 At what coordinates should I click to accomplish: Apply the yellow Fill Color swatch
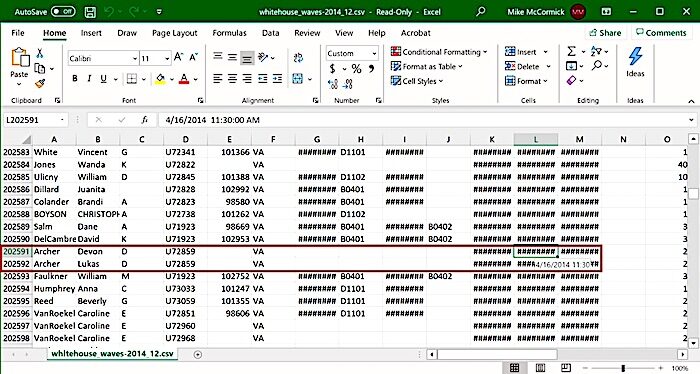coord(160,79)
